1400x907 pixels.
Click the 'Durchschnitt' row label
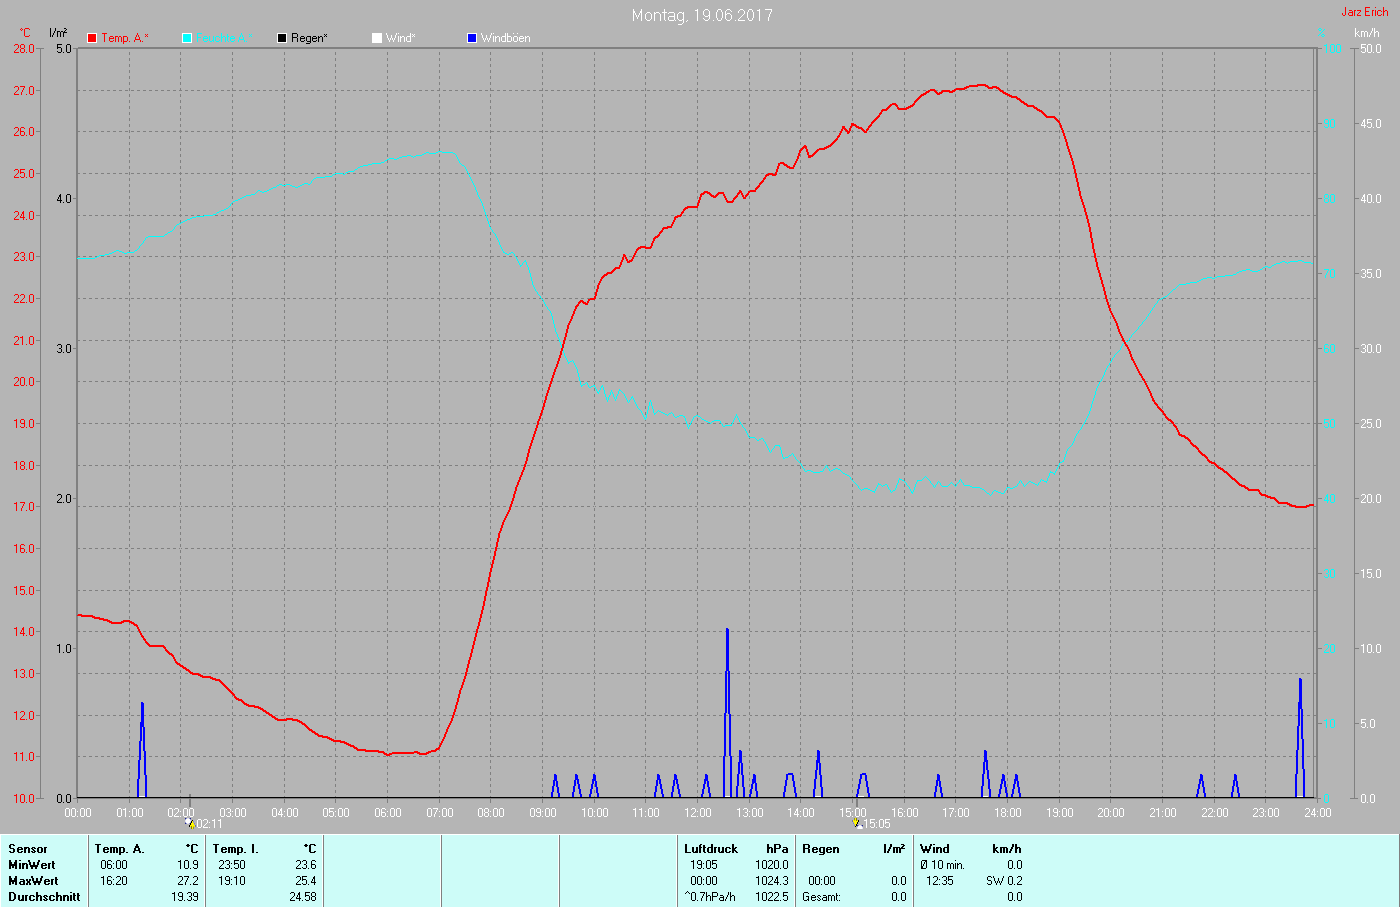[44, 897]
